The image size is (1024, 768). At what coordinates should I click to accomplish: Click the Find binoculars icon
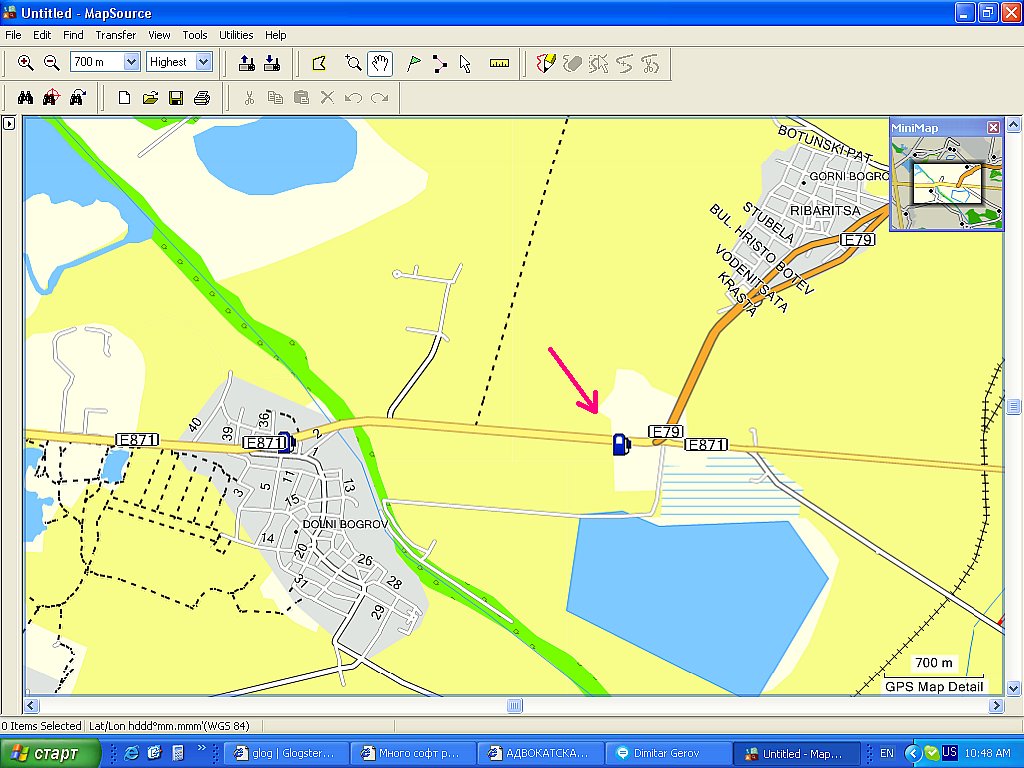point(26,98)
